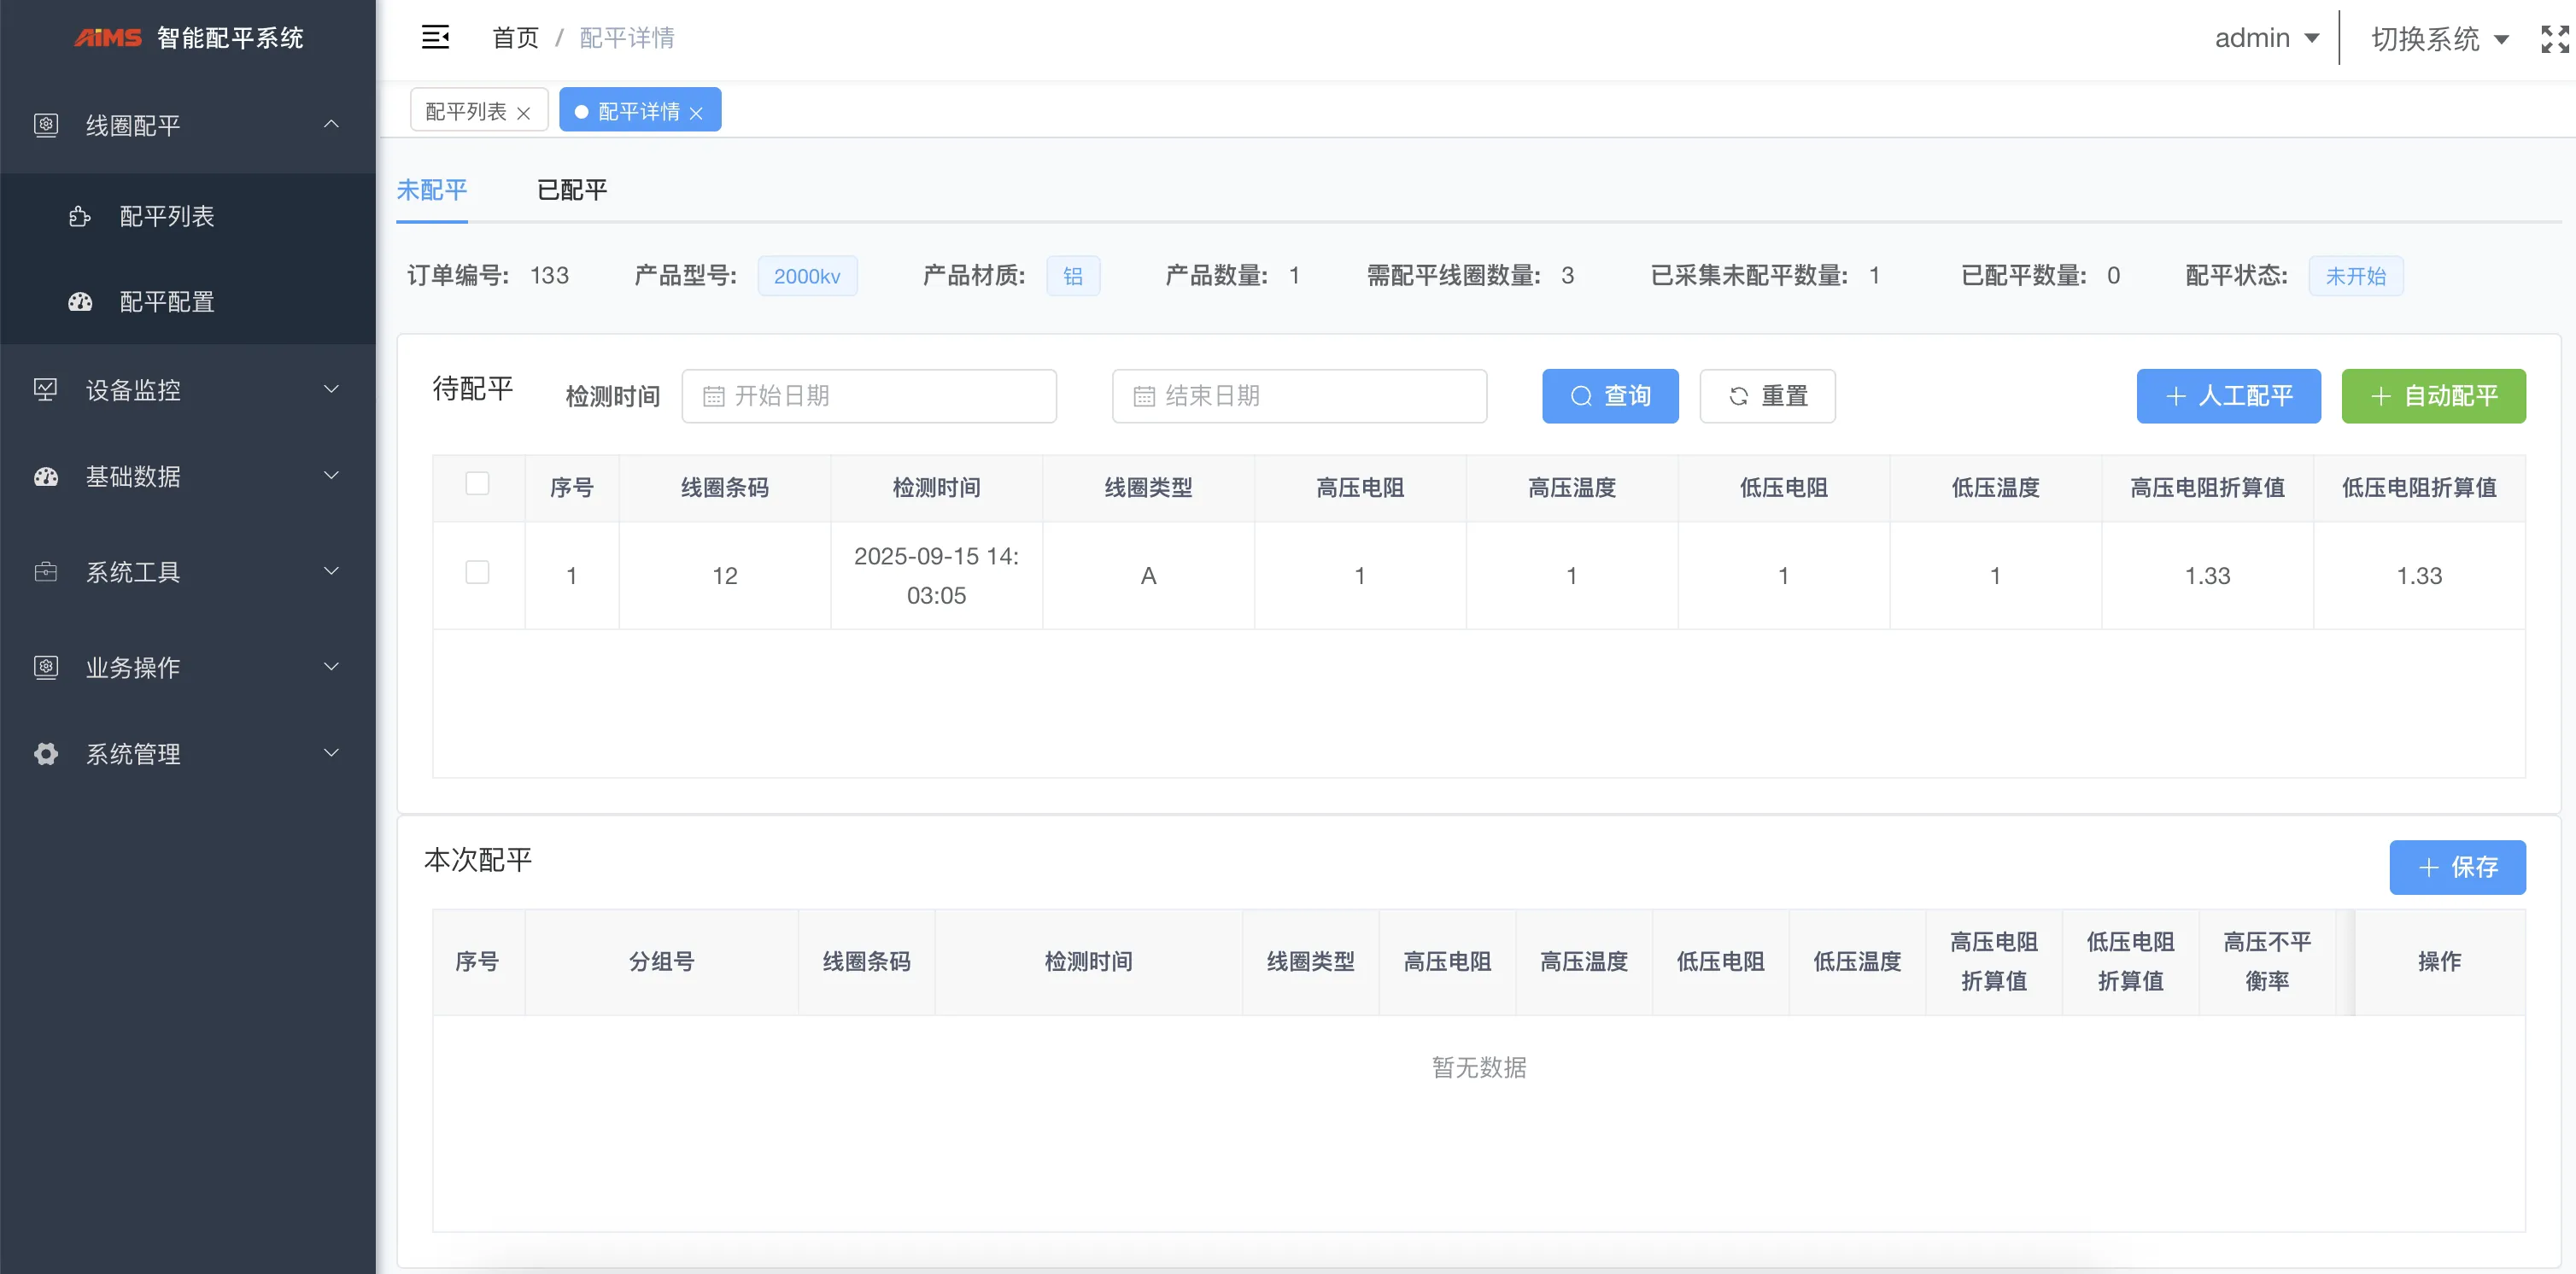Click the 线圈条码 header in 待配平 table
Screen dimensions: 2576x1274
pos(725,488)
